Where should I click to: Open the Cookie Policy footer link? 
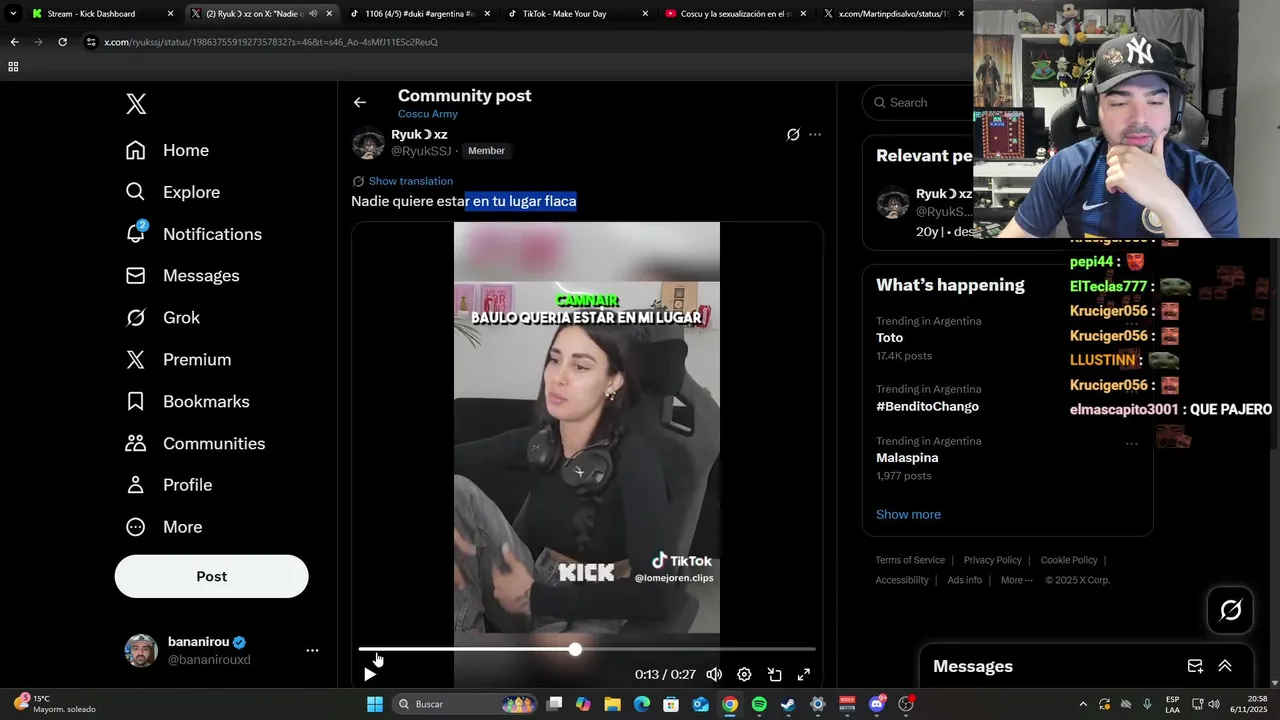tap(1068, 560)
